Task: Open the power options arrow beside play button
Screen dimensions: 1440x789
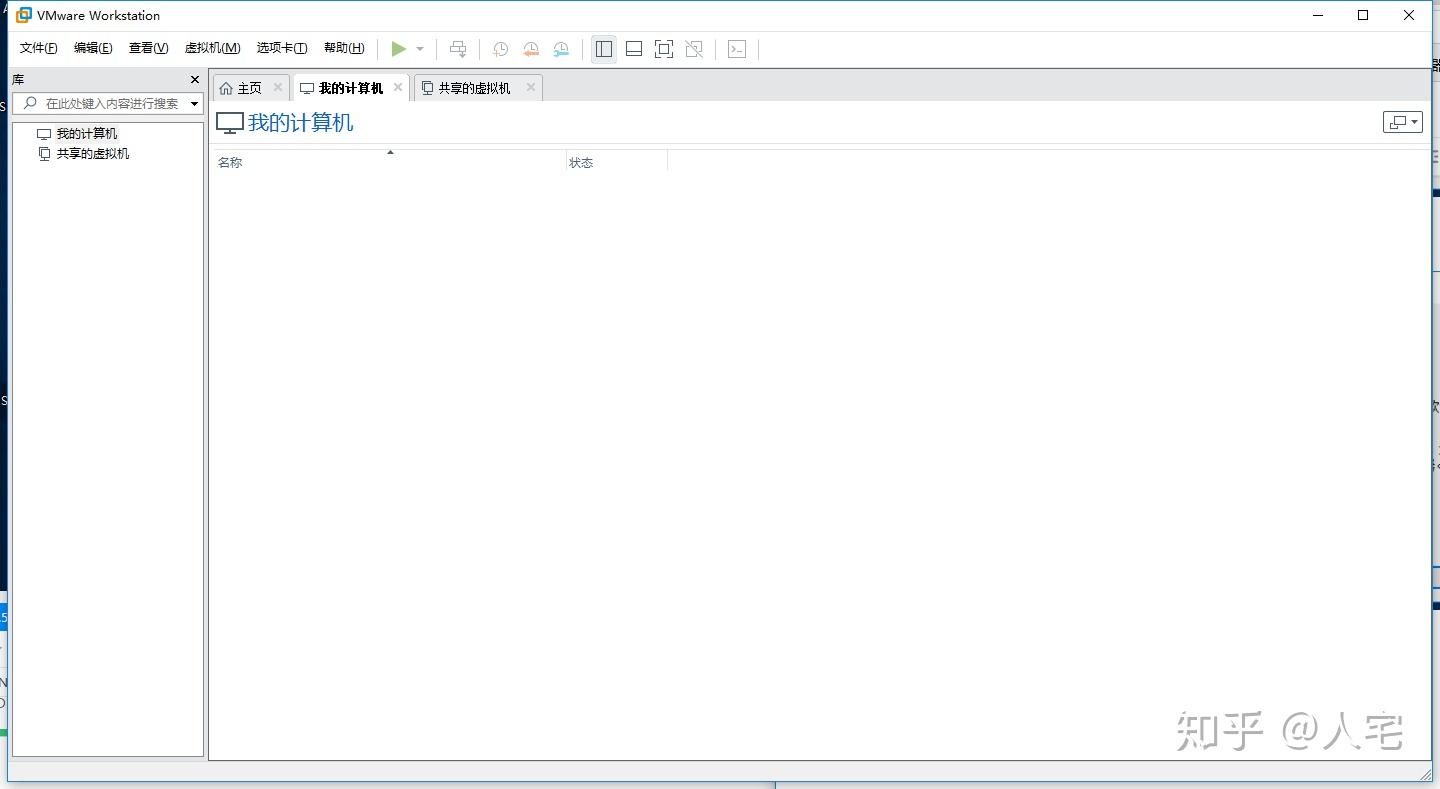Action: tap(420, 49)
